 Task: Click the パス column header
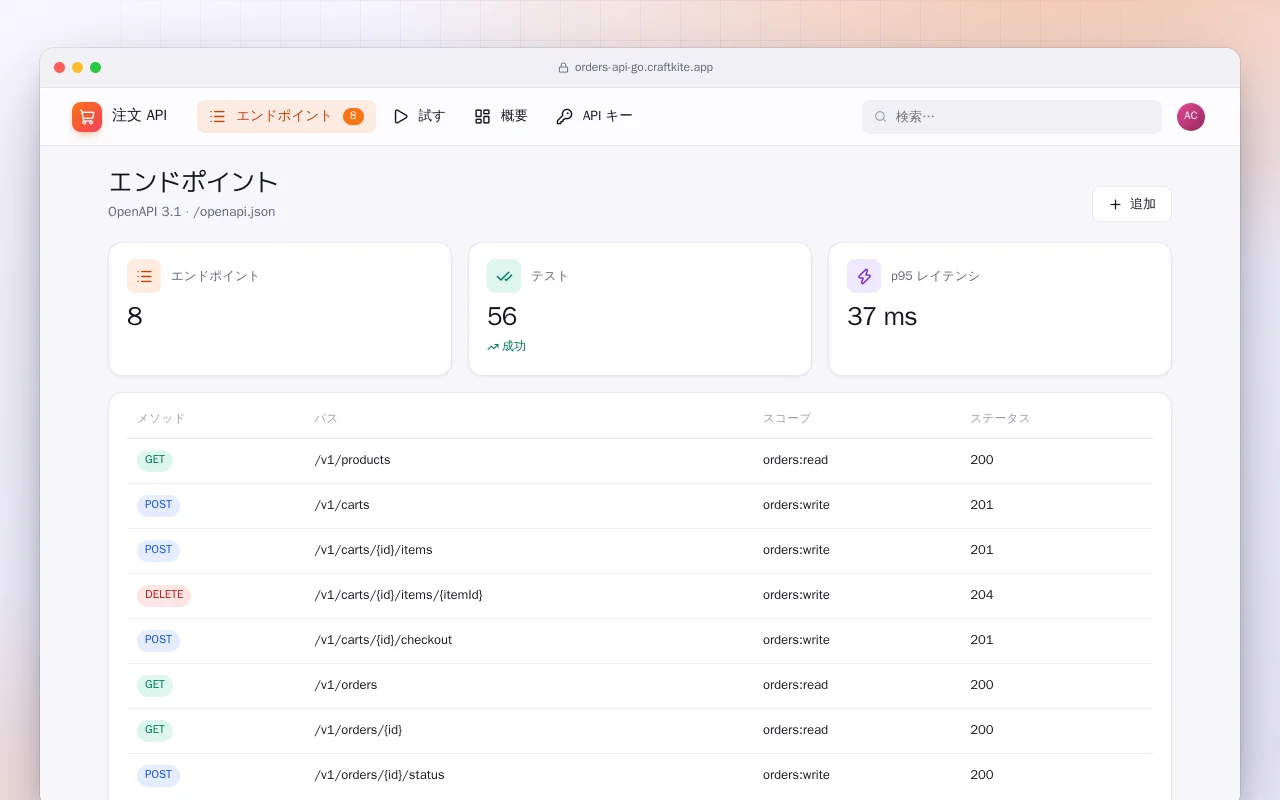pos(326,419)
